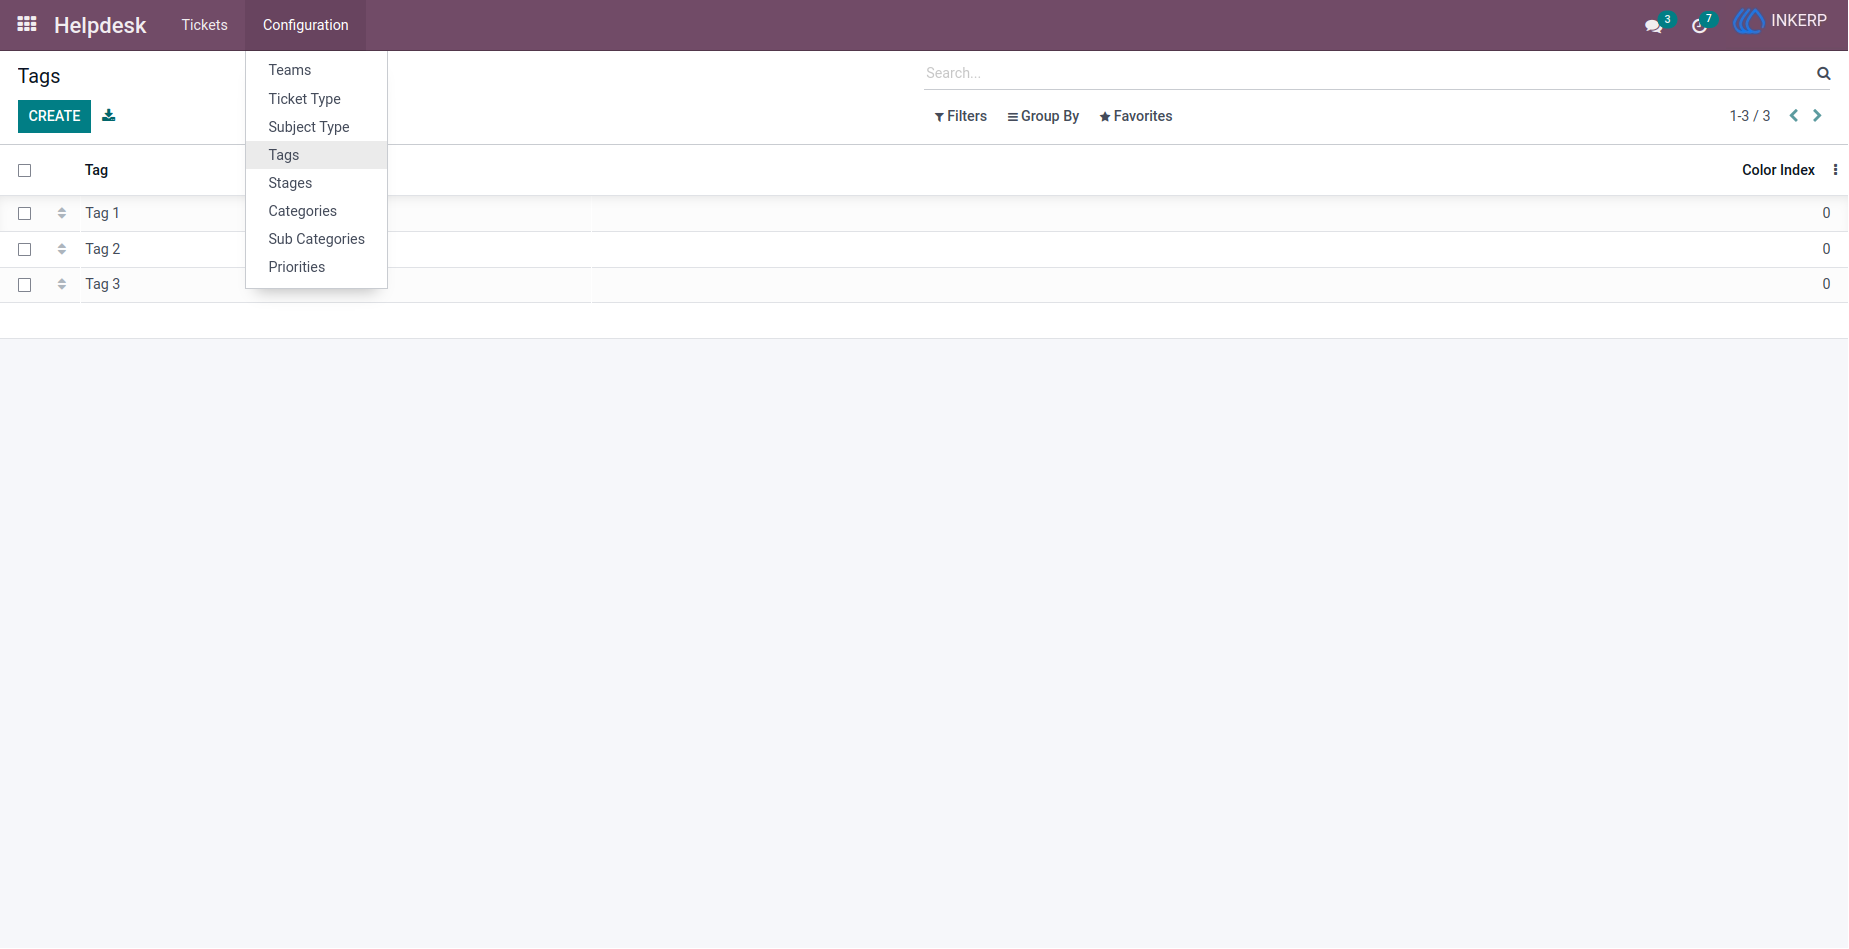Click the CREATE button
The width and height of the screenshot is (1849, 949).
tap(54, 116)
